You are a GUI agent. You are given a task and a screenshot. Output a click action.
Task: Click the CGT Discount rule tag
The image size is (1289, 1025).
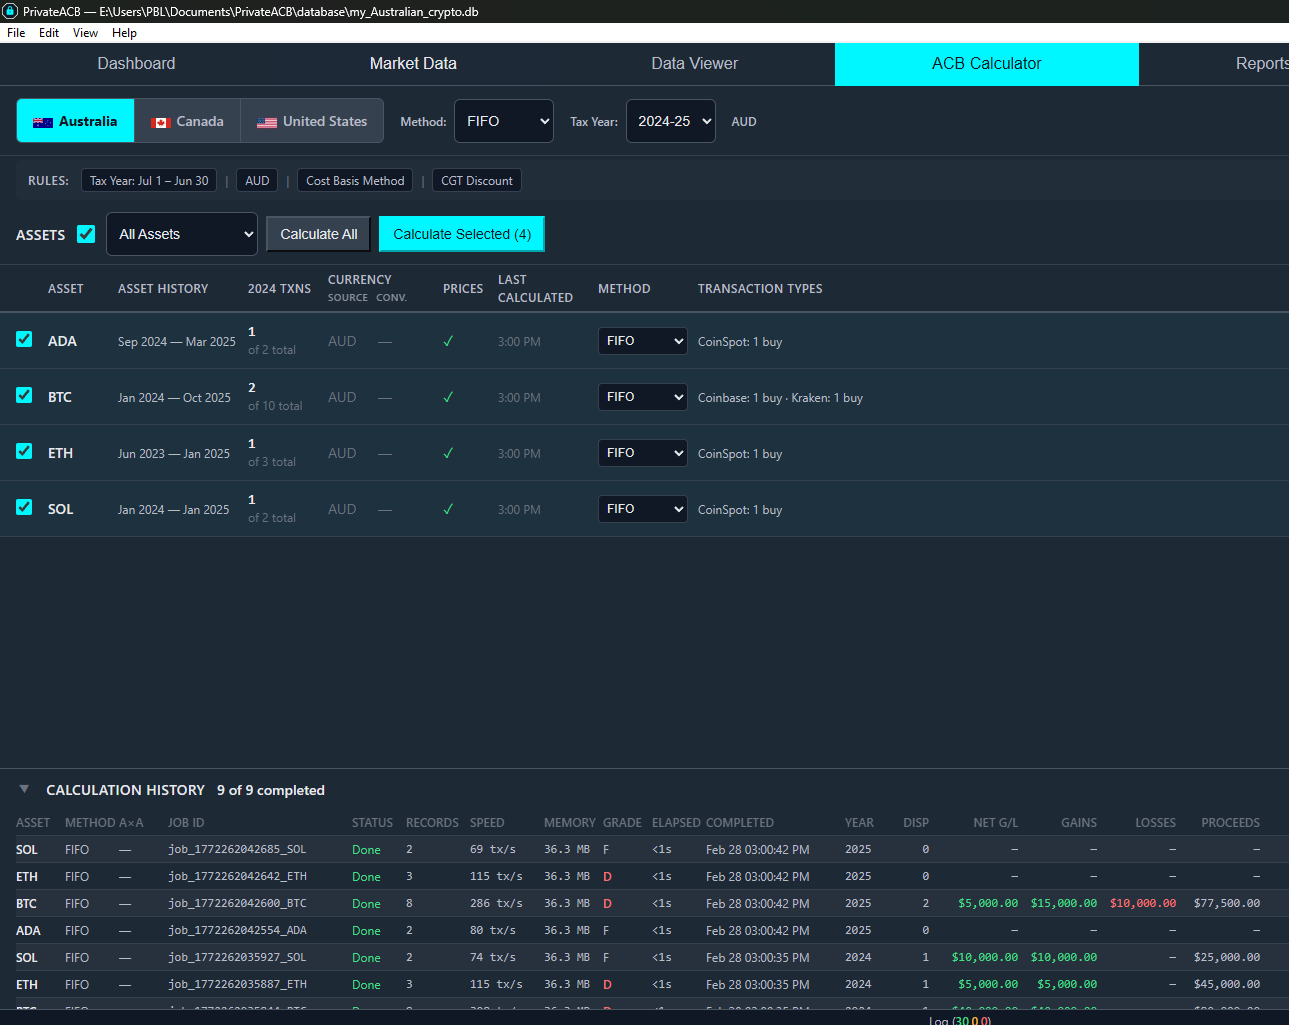pyautogui.click(x=476, y=181)
